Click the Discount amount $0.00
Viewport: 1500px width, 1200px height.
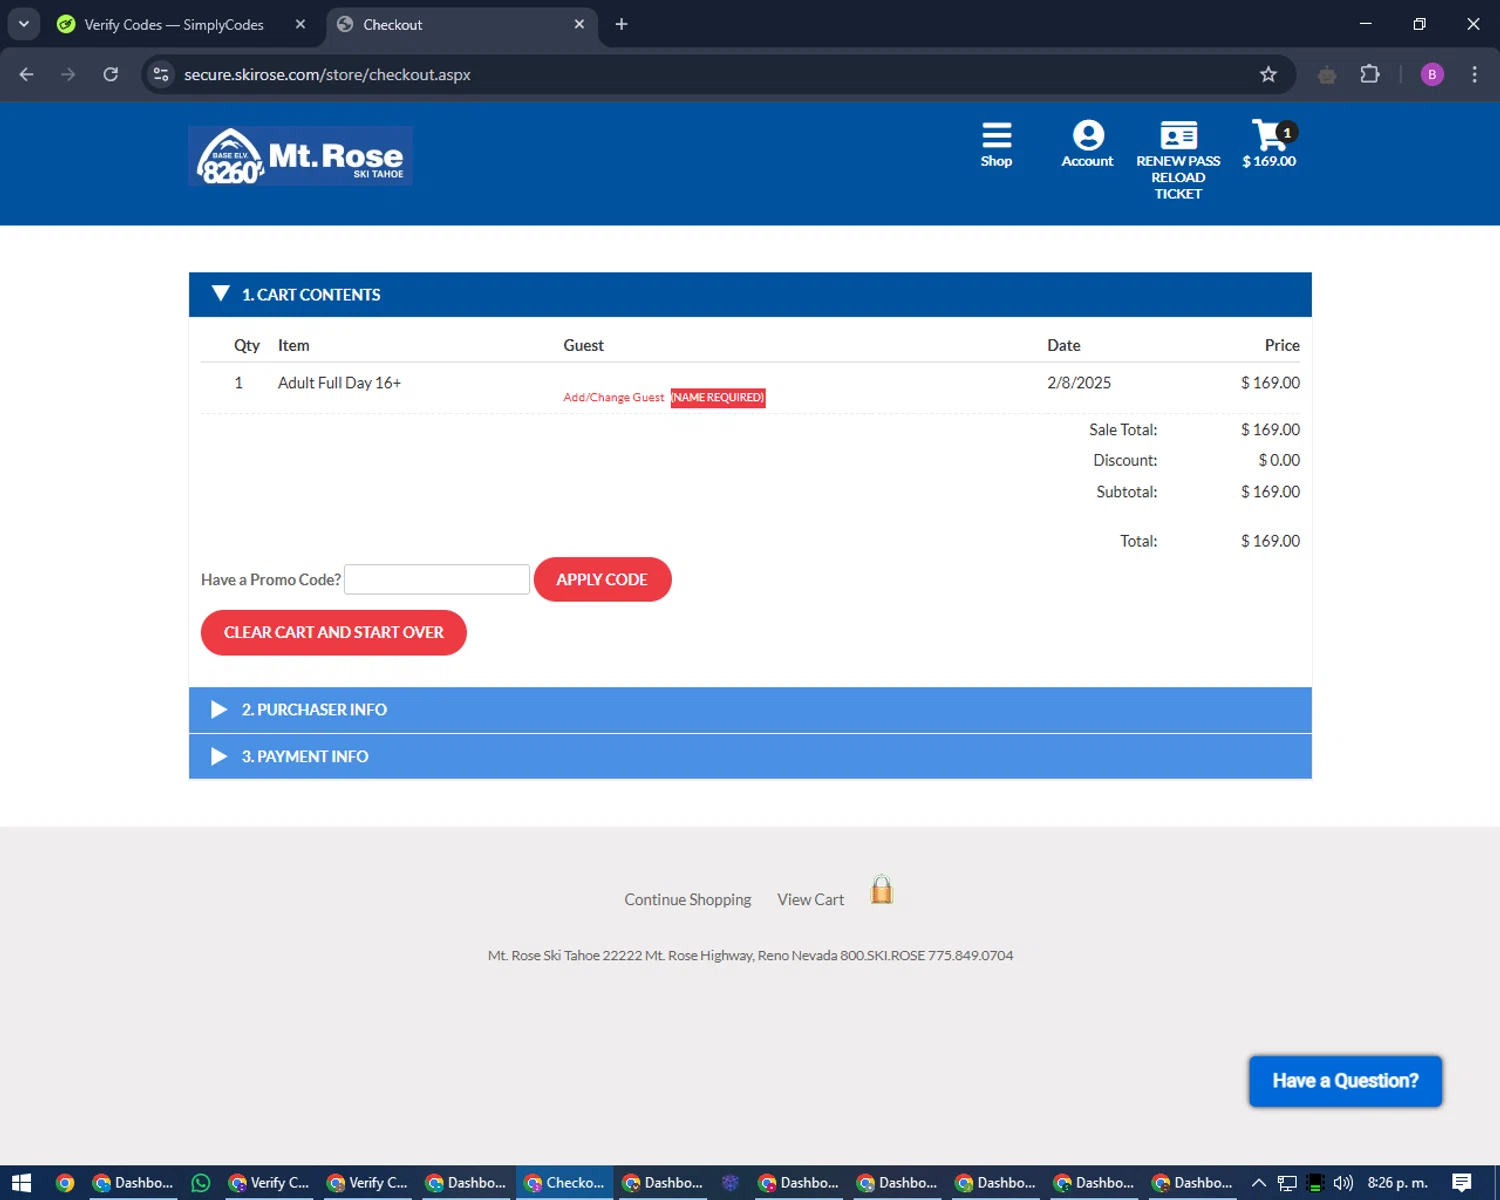1279,461
